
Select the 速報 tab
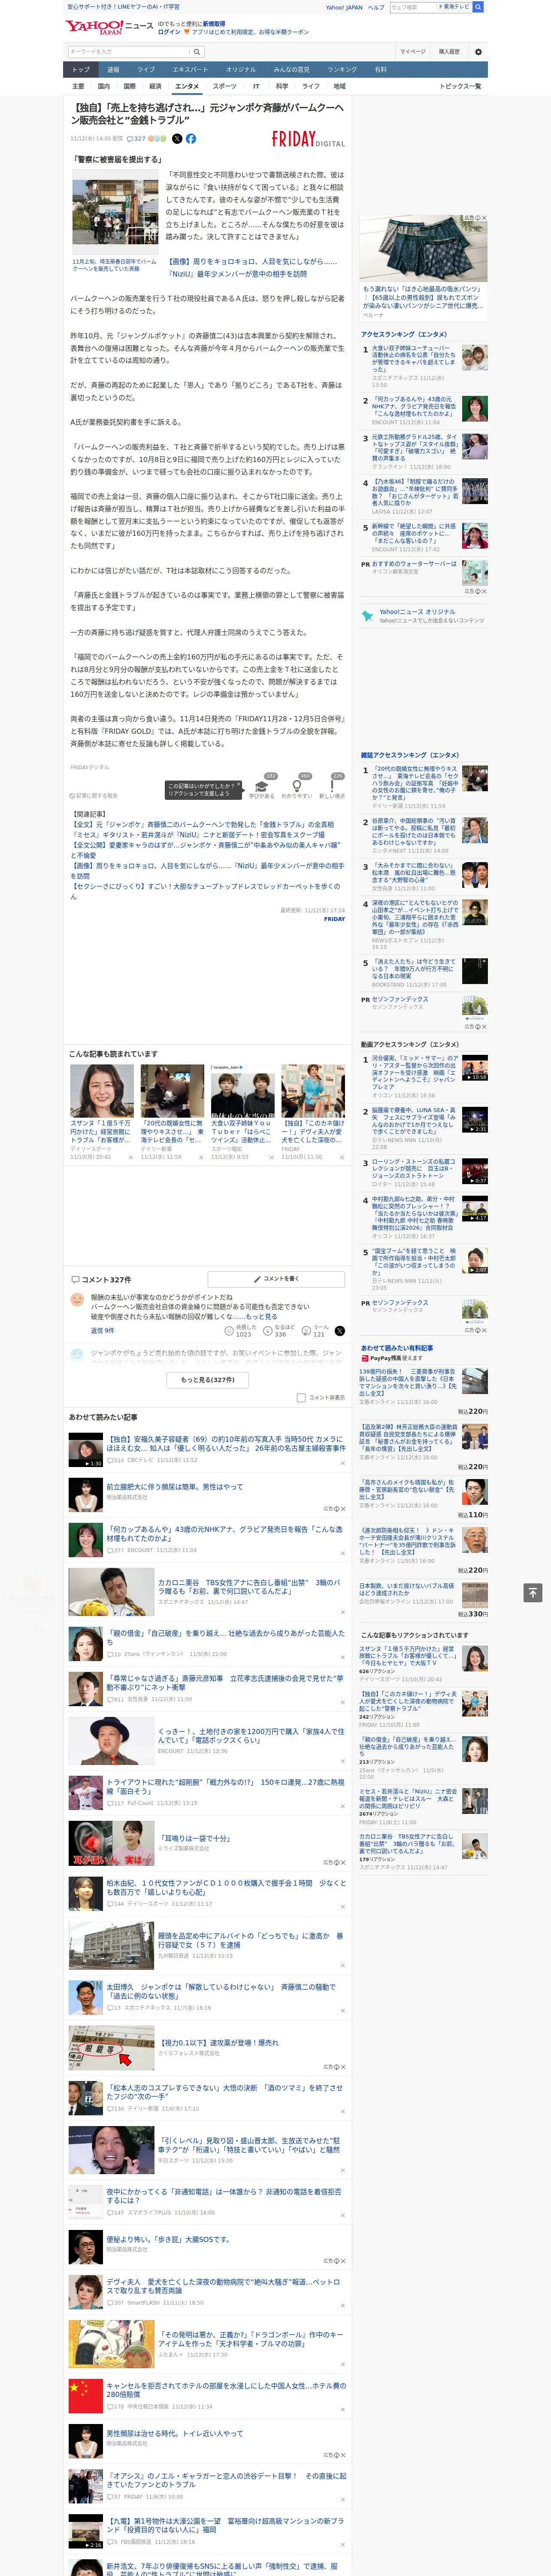113,70
